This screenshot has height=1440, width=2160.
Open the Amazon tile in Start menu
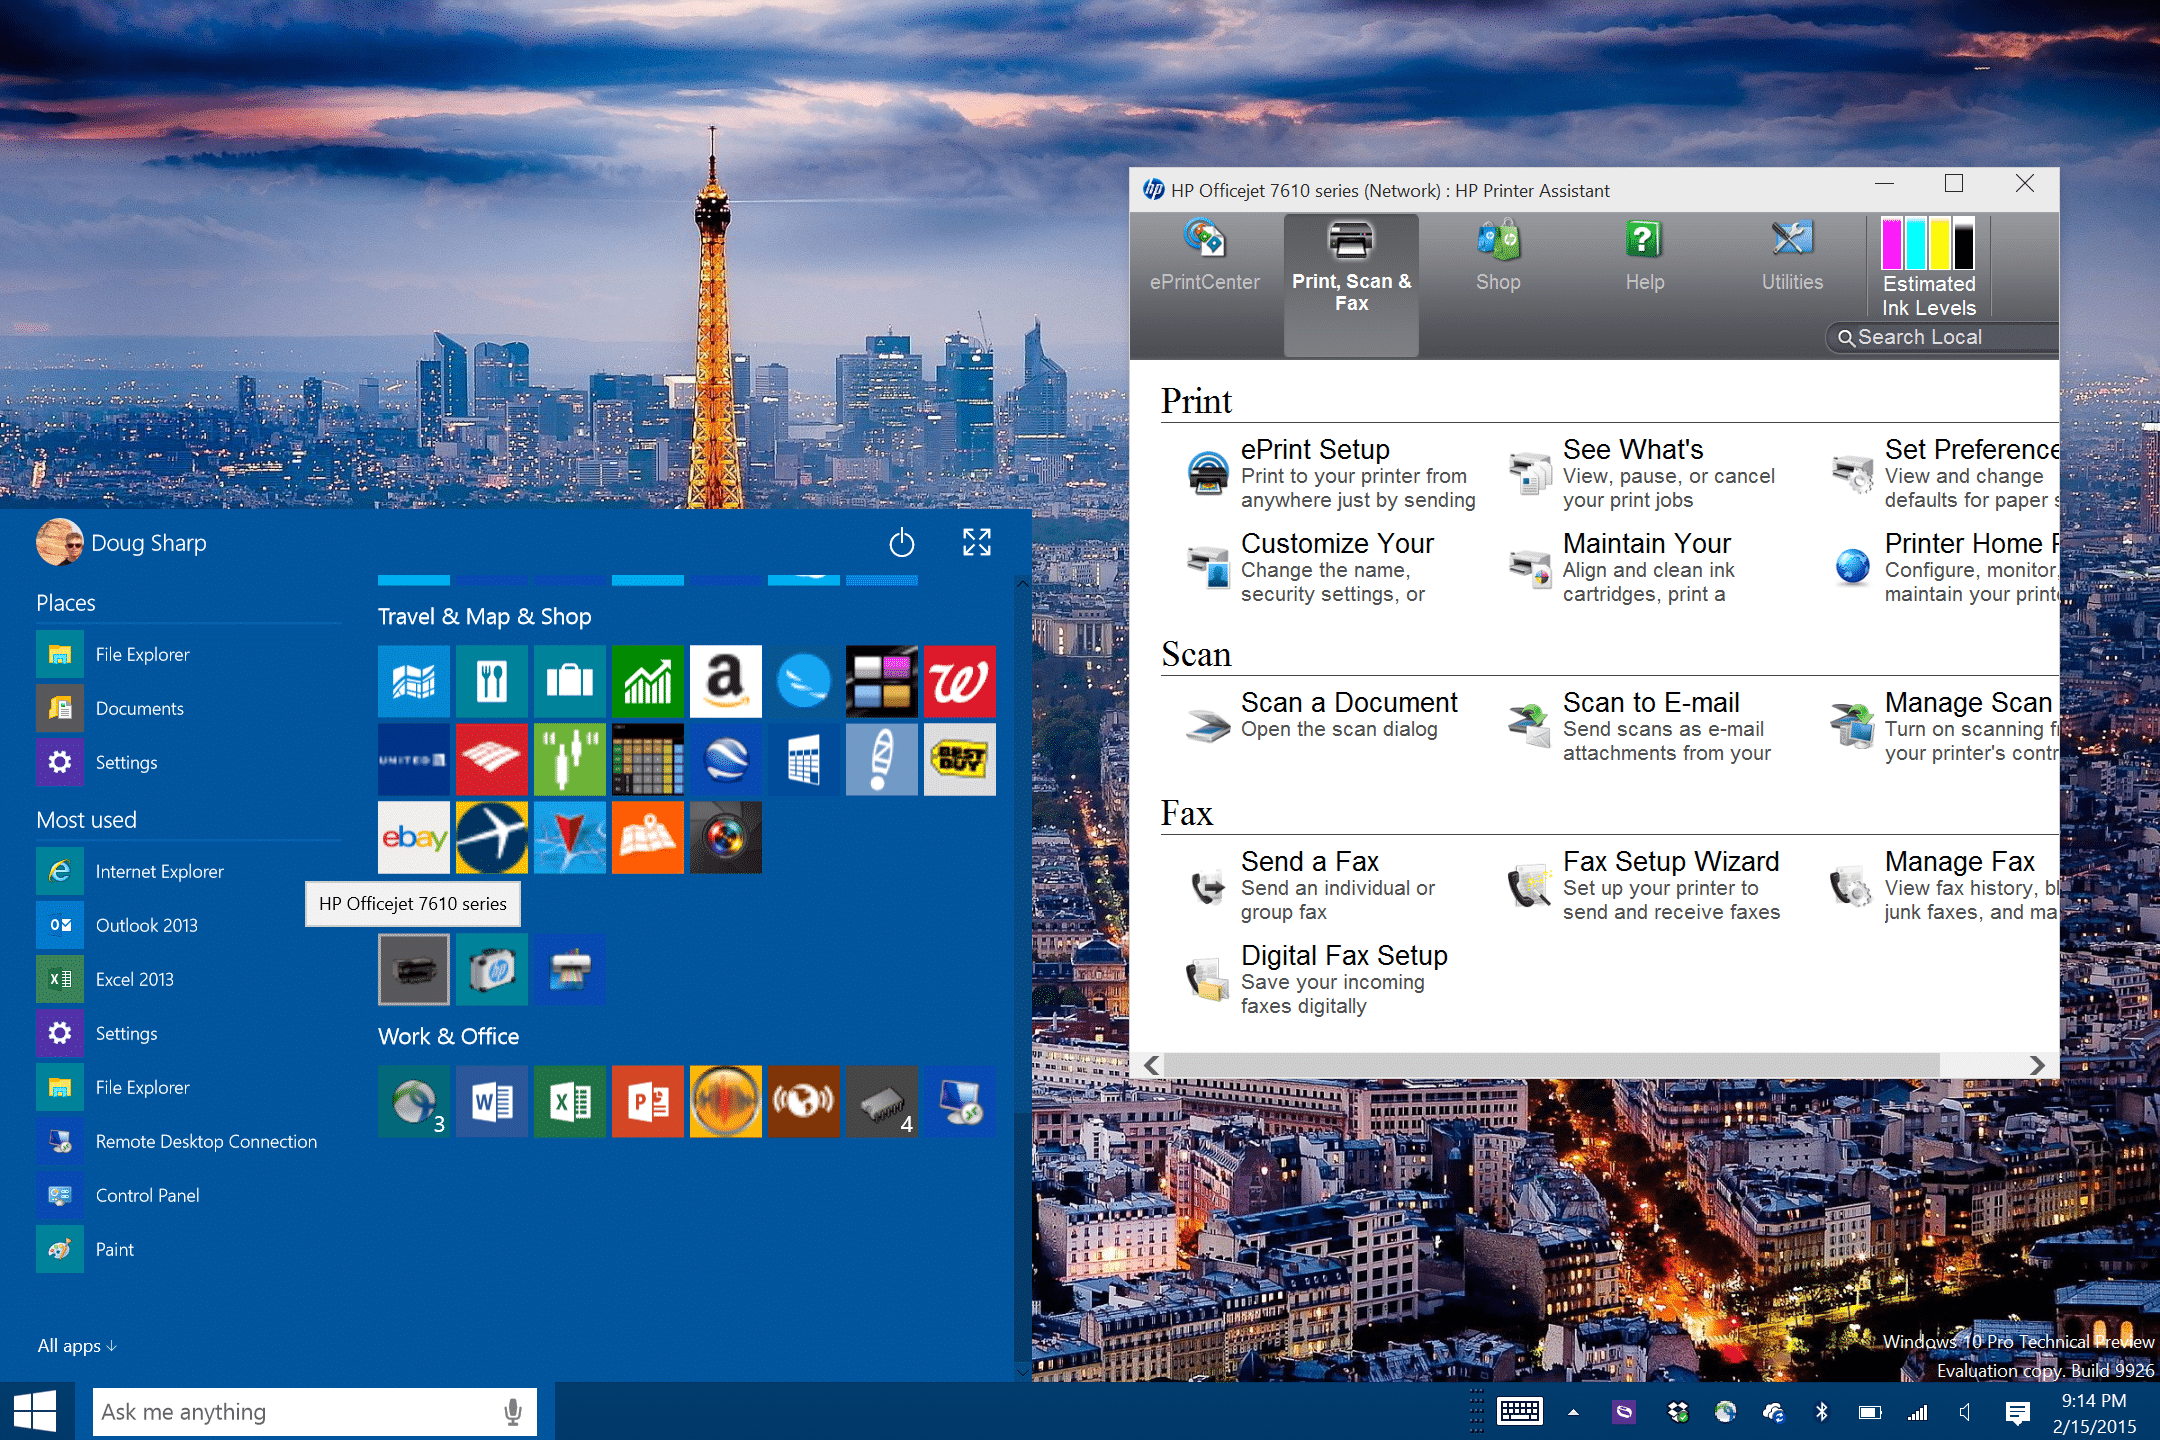(725, 681)
